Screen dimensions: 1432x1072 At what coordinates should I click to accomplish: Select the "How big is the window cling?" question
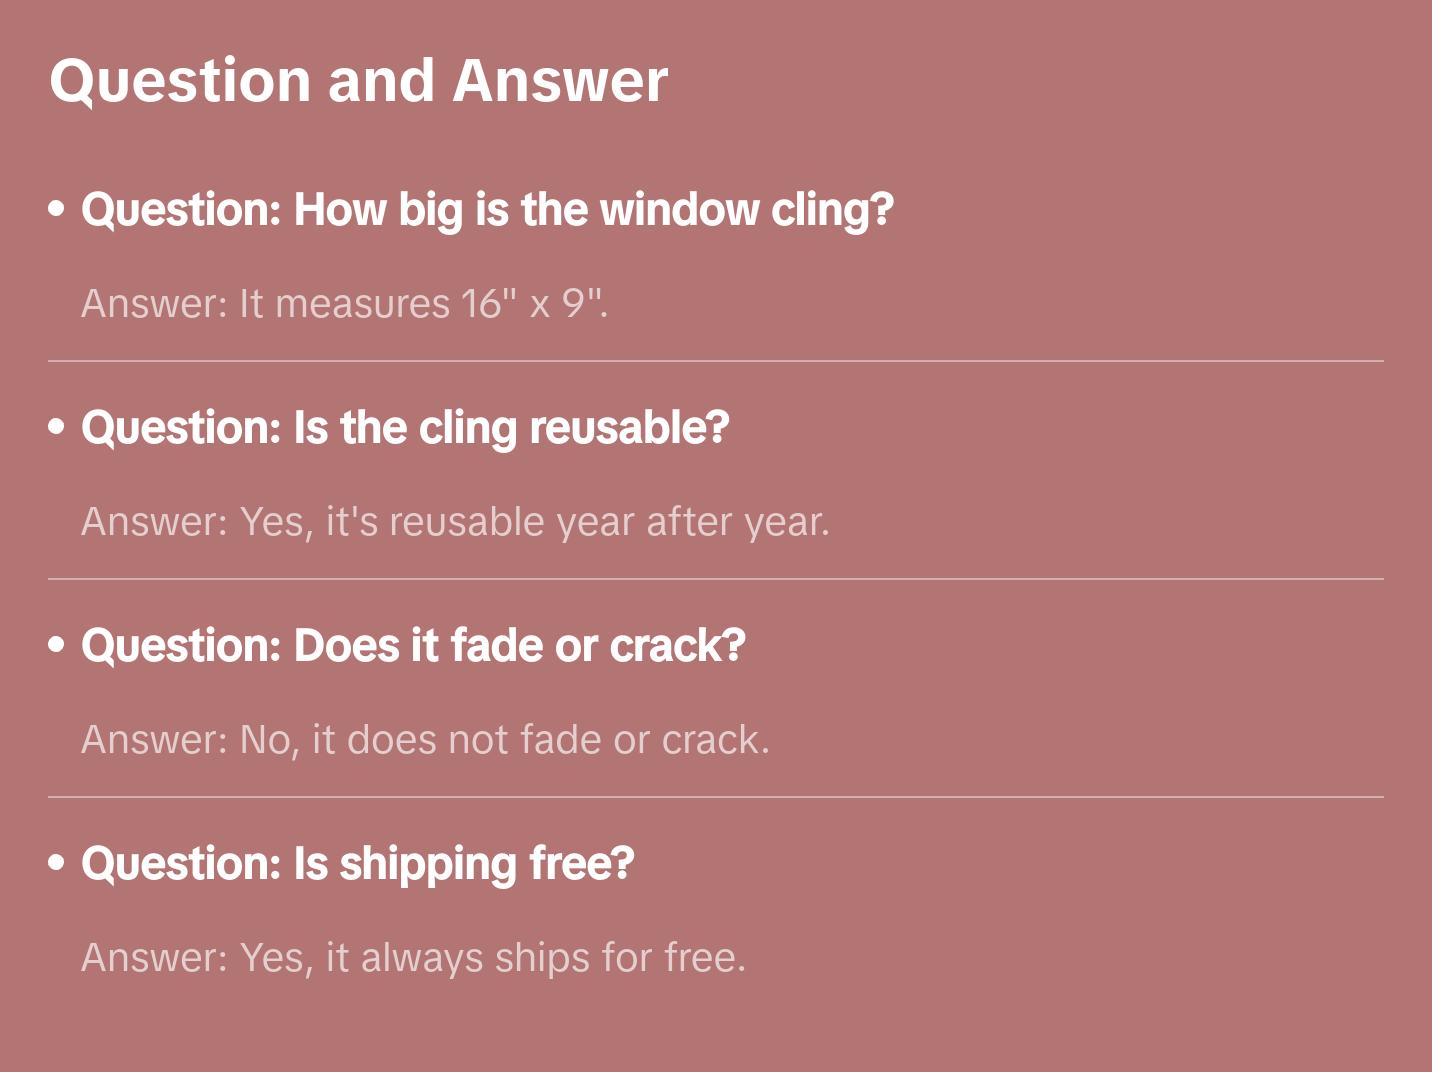tap(487, 210)
